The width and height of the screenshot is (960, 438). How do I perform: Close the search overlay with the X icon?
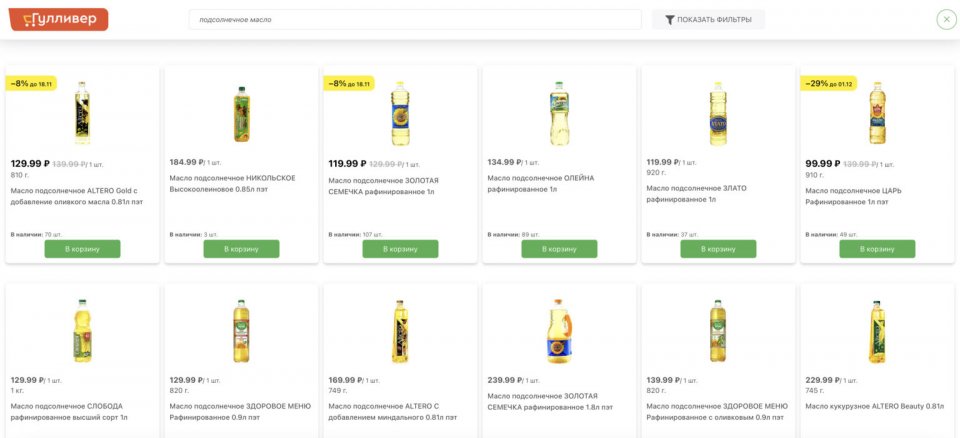coord(946,19)
